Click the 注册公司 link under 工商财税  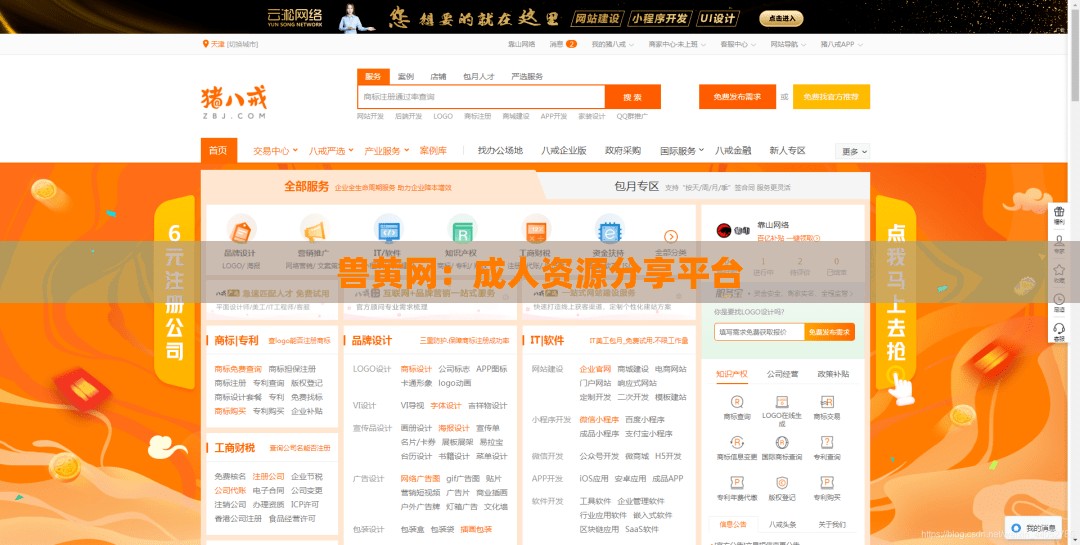(268, 476)
